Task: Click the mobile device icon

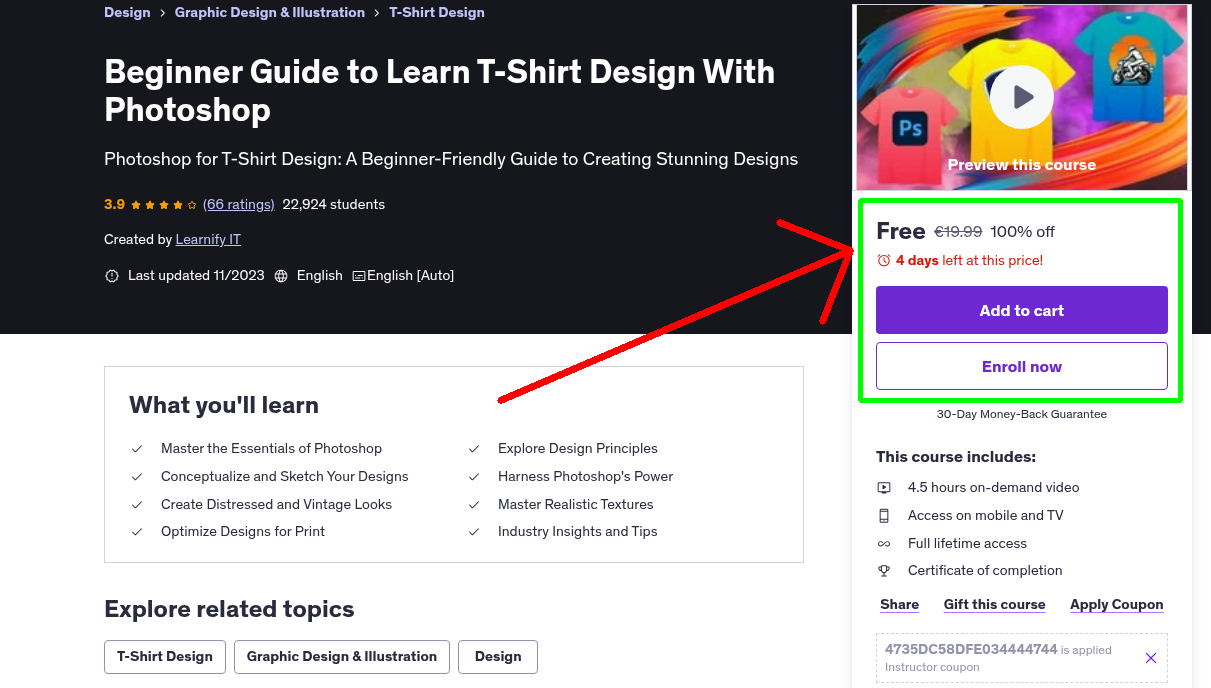Action: [884, 516]
